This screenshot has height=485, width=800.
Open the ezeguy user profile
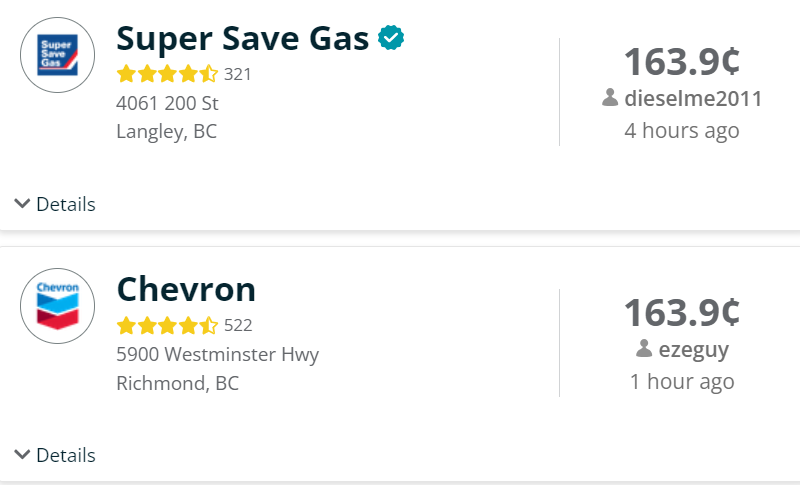[x=694, y=350]
